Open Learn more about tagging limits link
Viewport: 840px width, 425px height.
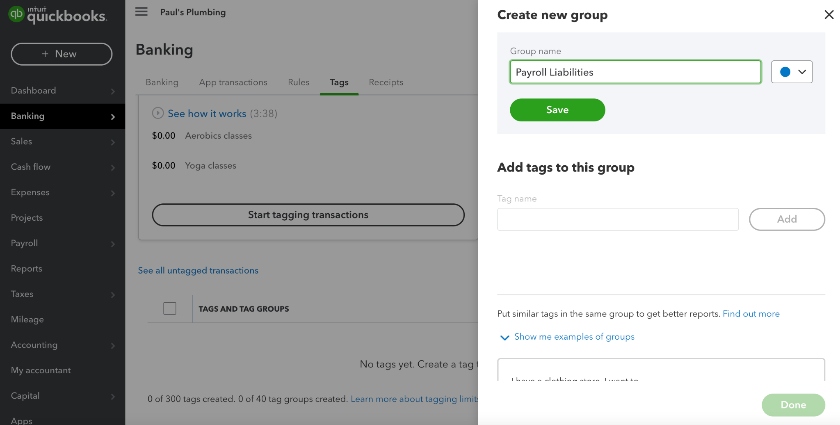coord(414,399)
